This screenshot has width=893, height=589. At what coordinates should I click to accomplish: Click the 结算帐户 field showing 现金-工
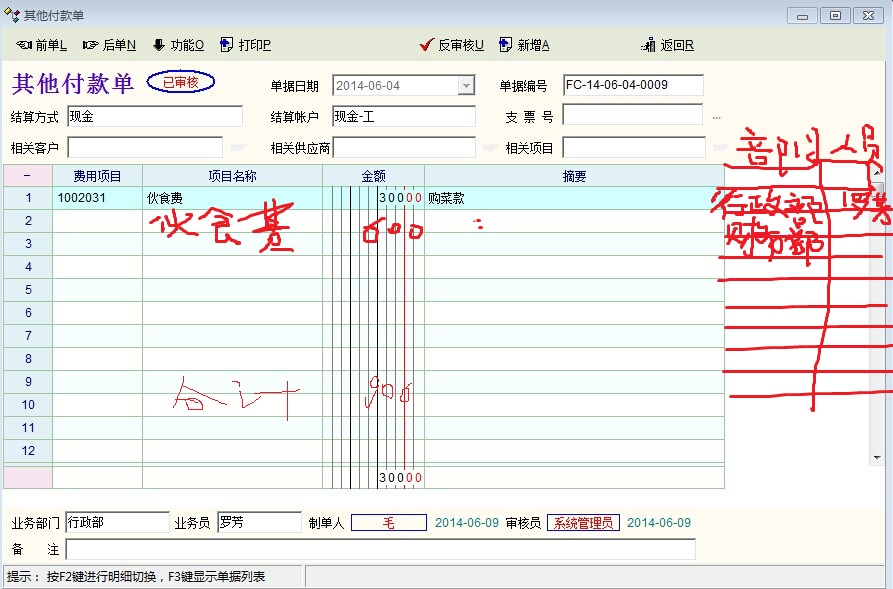pyautogui.click(x=403, y=116)
